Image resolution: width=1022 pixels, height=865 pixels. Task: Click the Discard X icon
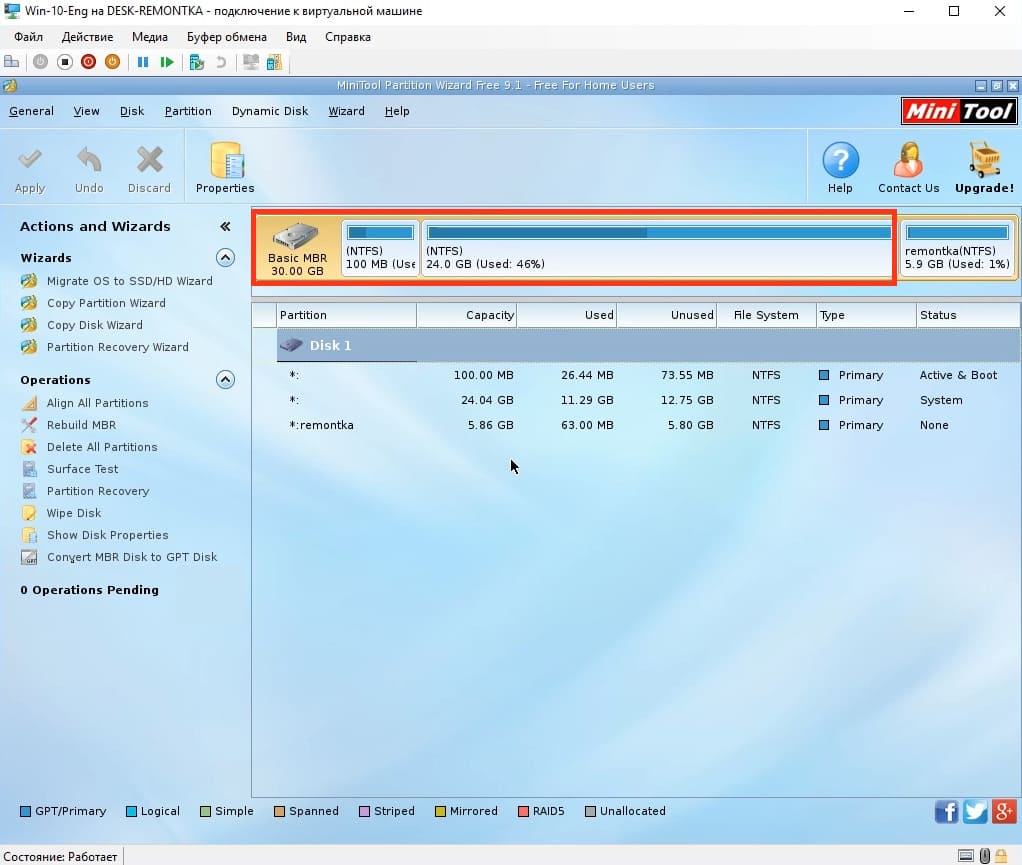tap(149, 160)
